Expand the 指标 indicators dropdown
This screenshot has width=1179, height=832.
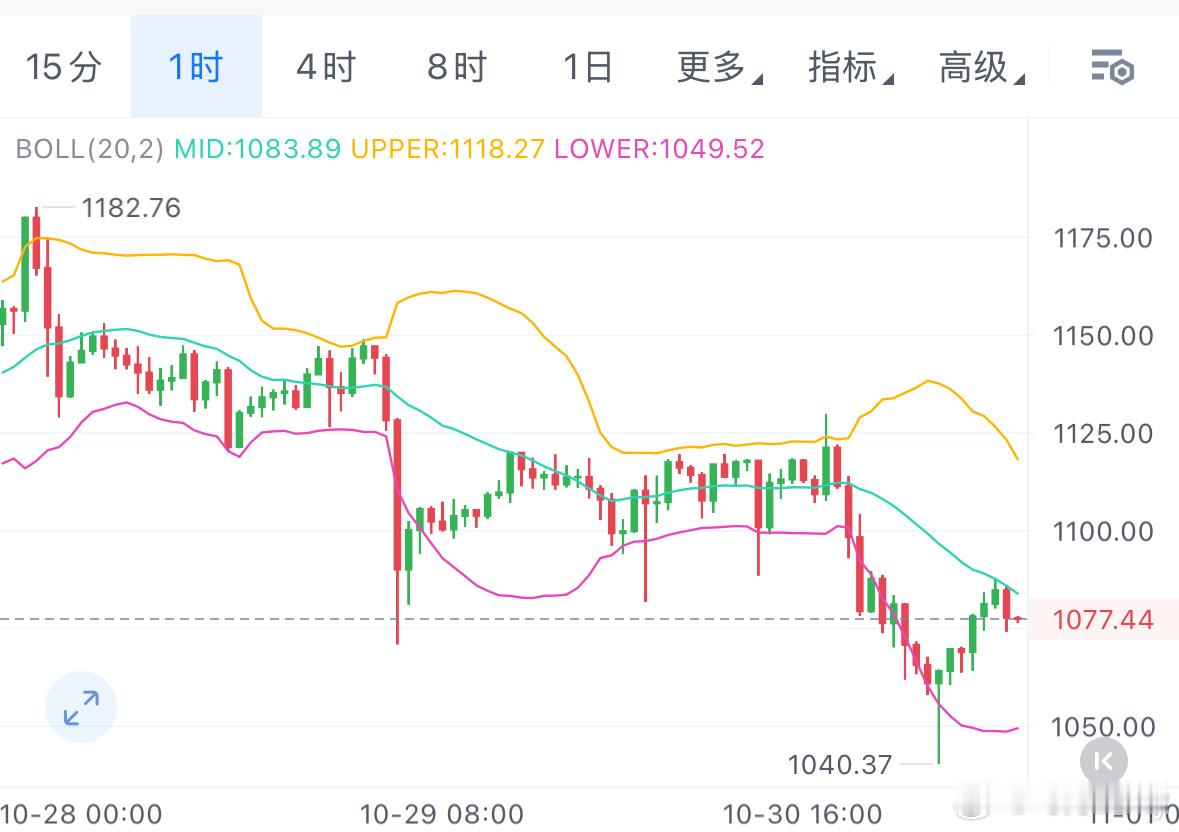tap(846, 66)
